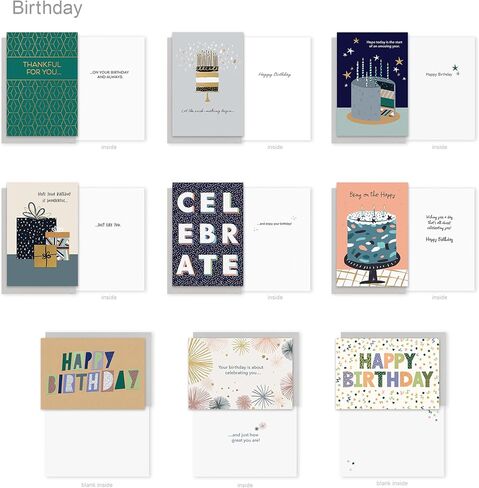479x488 pixels.
Task: Click 'blank inside' label under confetti card
Action: tap(392, 483)
